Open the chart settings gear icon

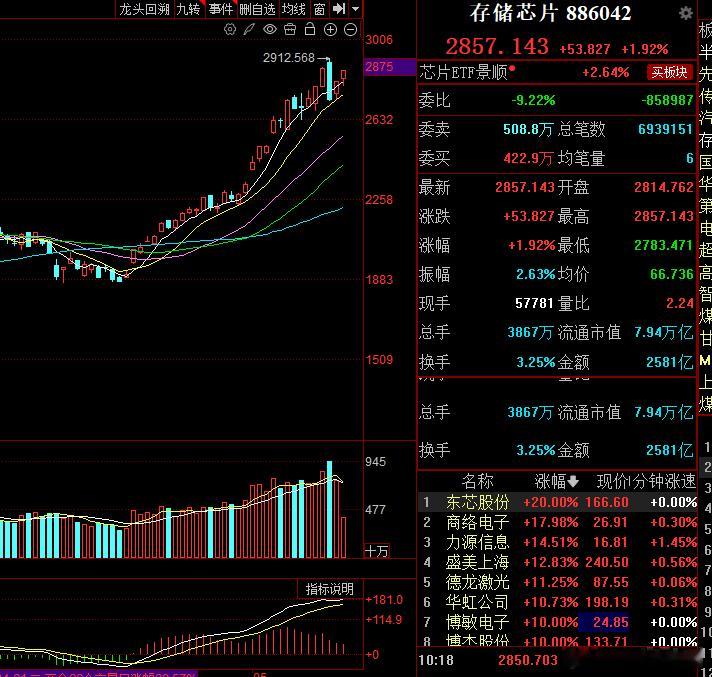(230, 30)
